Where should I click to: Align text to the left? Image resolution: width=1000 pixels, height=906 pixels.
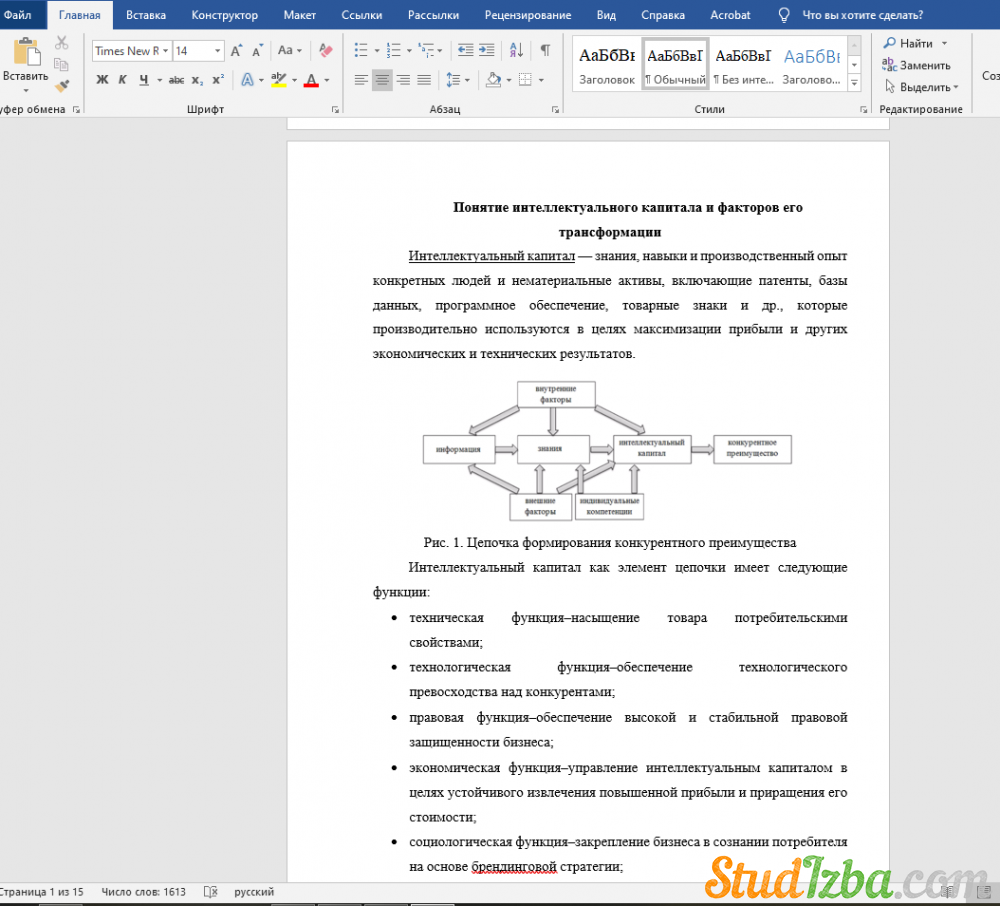pos(361,80)
